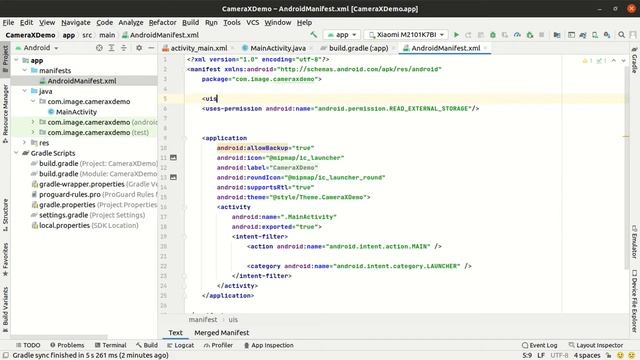The width and height of the screenshot is (640, 360).
Task: Toggle Emulator panel on right edge
Action: [x=634, y=242]
